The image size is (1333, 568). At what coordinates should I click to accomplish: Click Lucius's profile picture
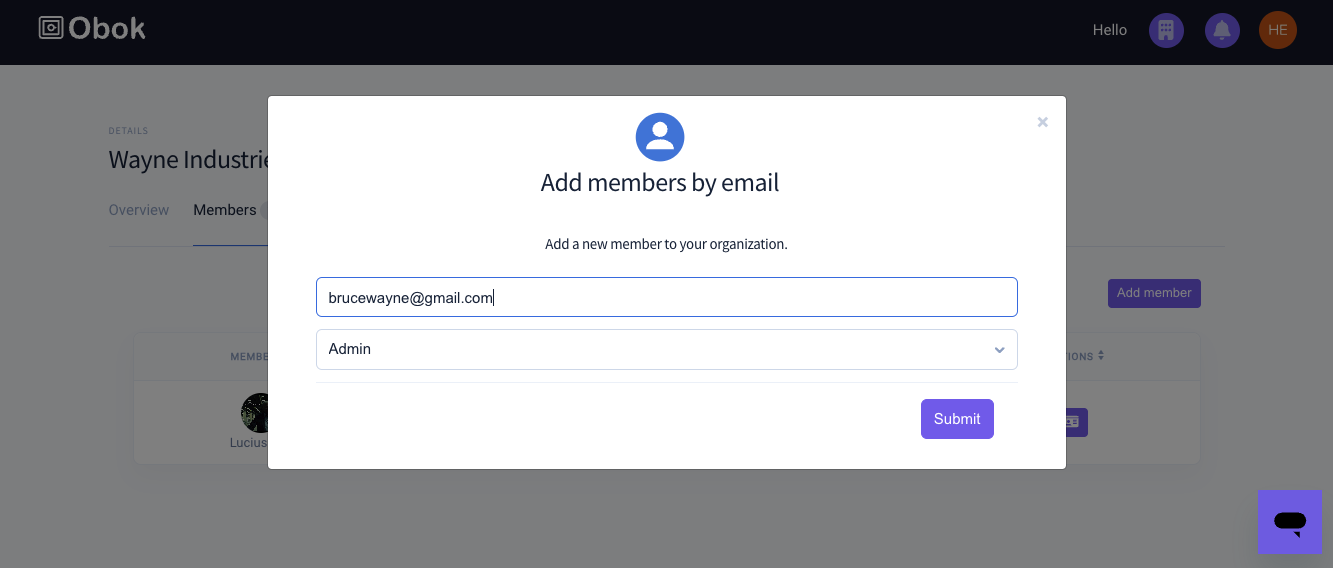(256, 413)
